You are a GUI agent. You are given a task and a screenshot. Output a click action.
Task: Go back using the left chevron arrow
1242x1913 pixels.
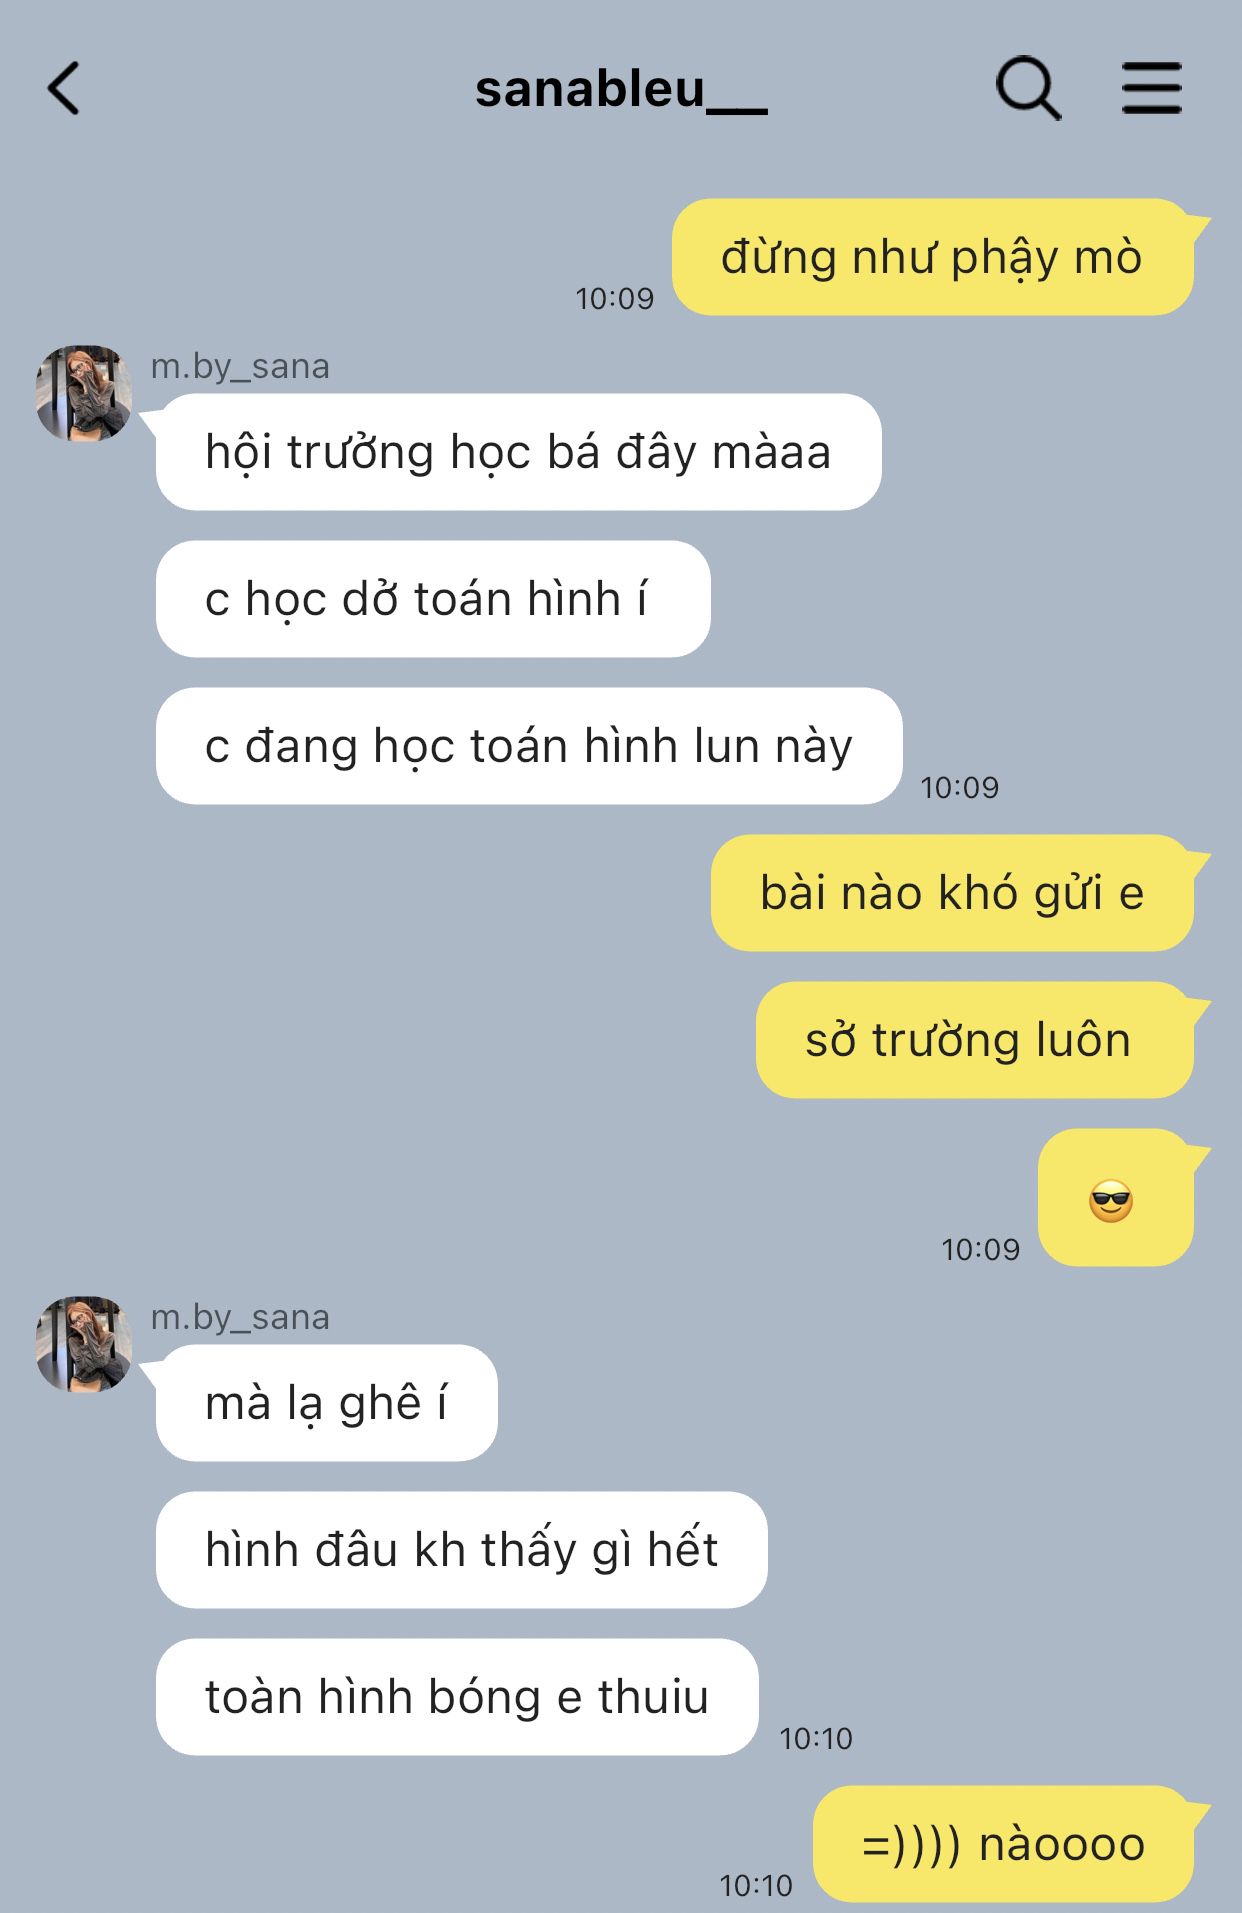(63, 88)
